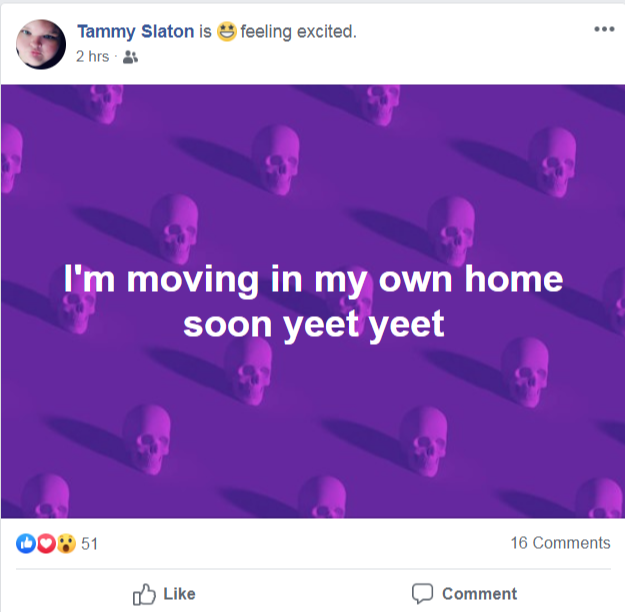Click the friends audience privacy icon

(130, 57)
